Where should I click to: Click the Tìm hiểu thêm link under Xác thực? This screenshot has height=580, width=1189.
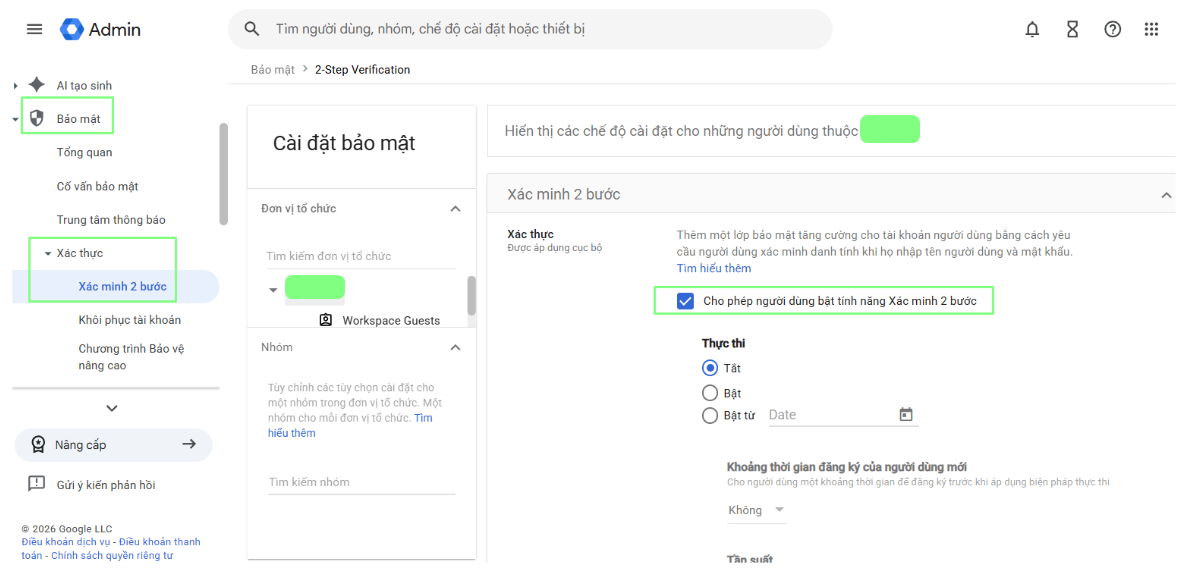coord(714,268)
